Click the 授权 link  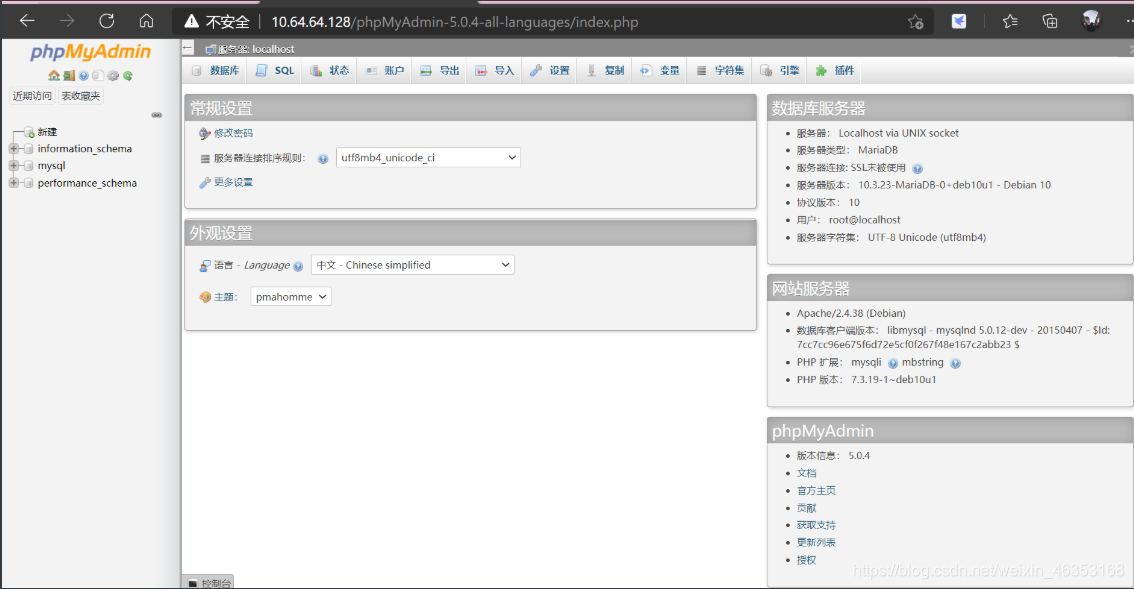coord(806,560)
